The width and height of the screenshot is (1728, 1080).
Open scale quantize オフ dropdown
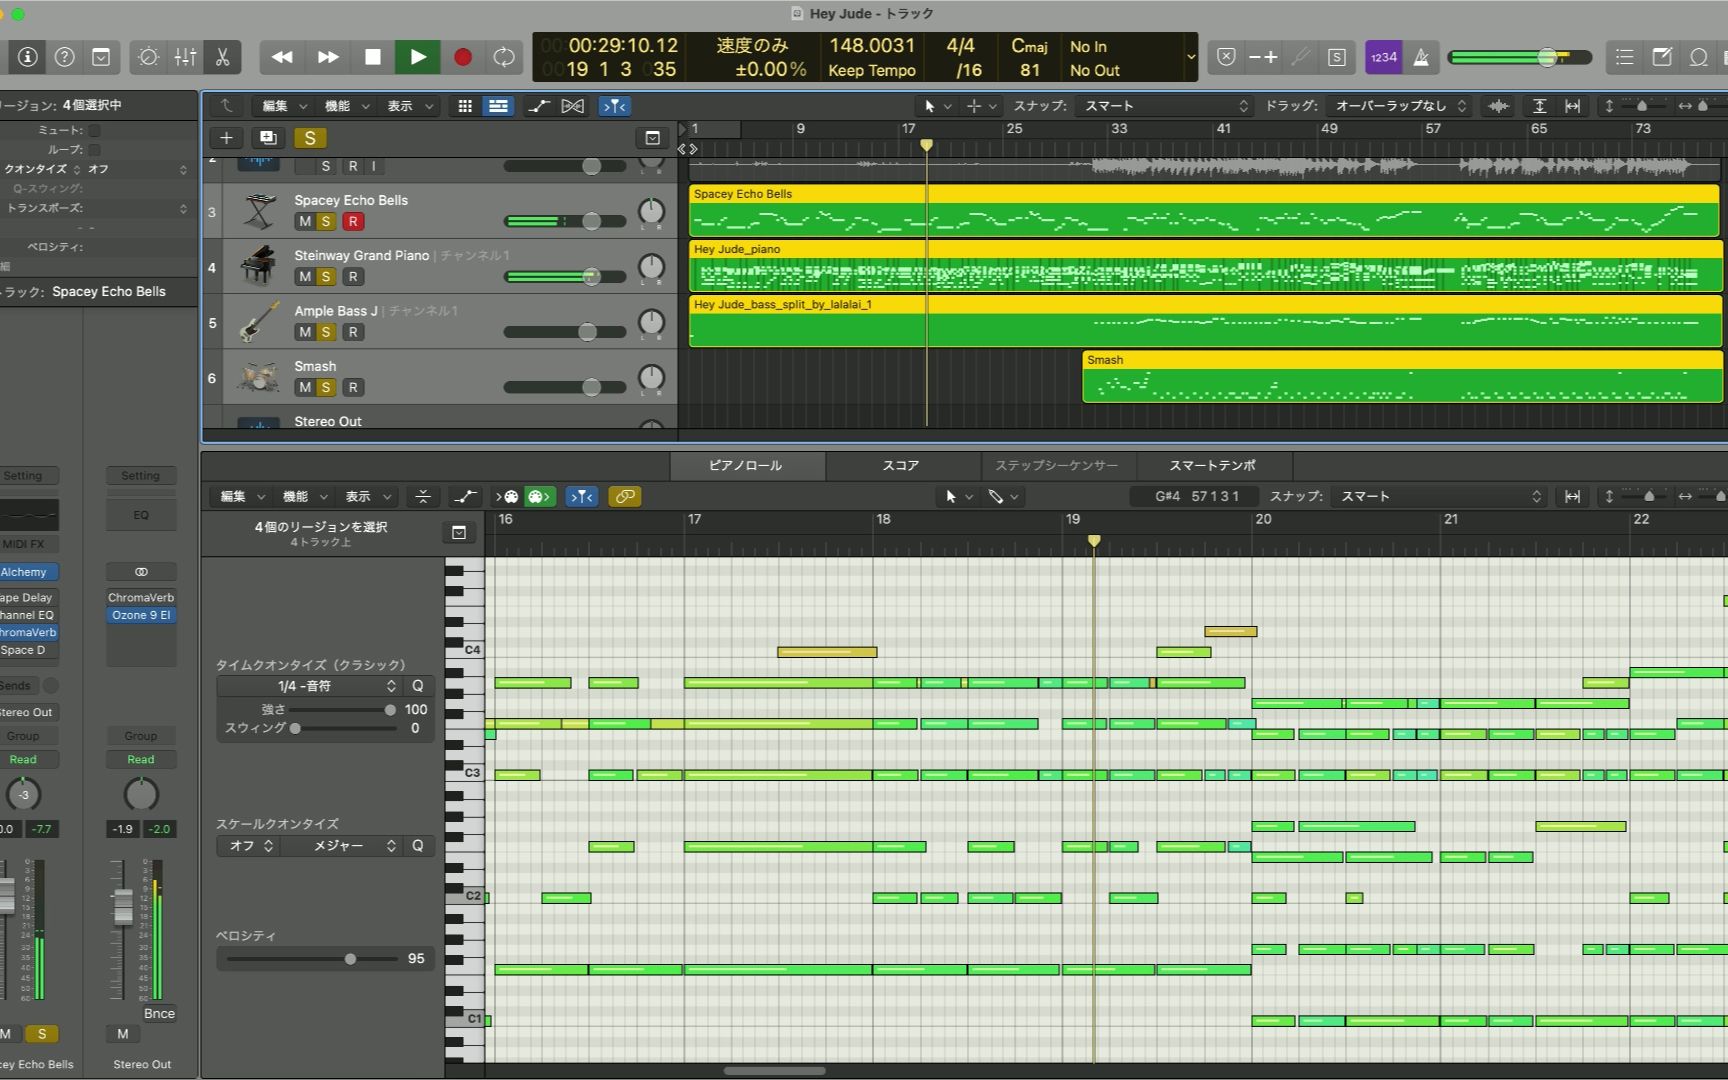coord(248,846)
